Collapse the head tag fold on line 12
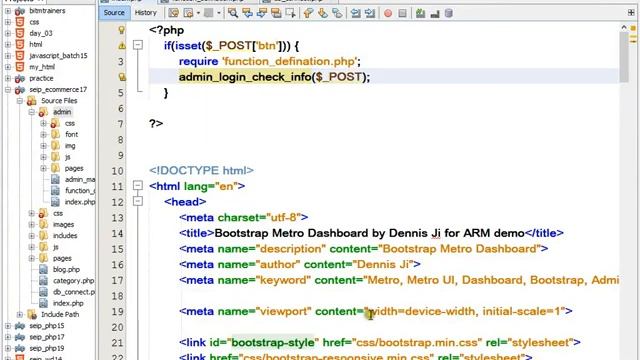 point(138,201)
